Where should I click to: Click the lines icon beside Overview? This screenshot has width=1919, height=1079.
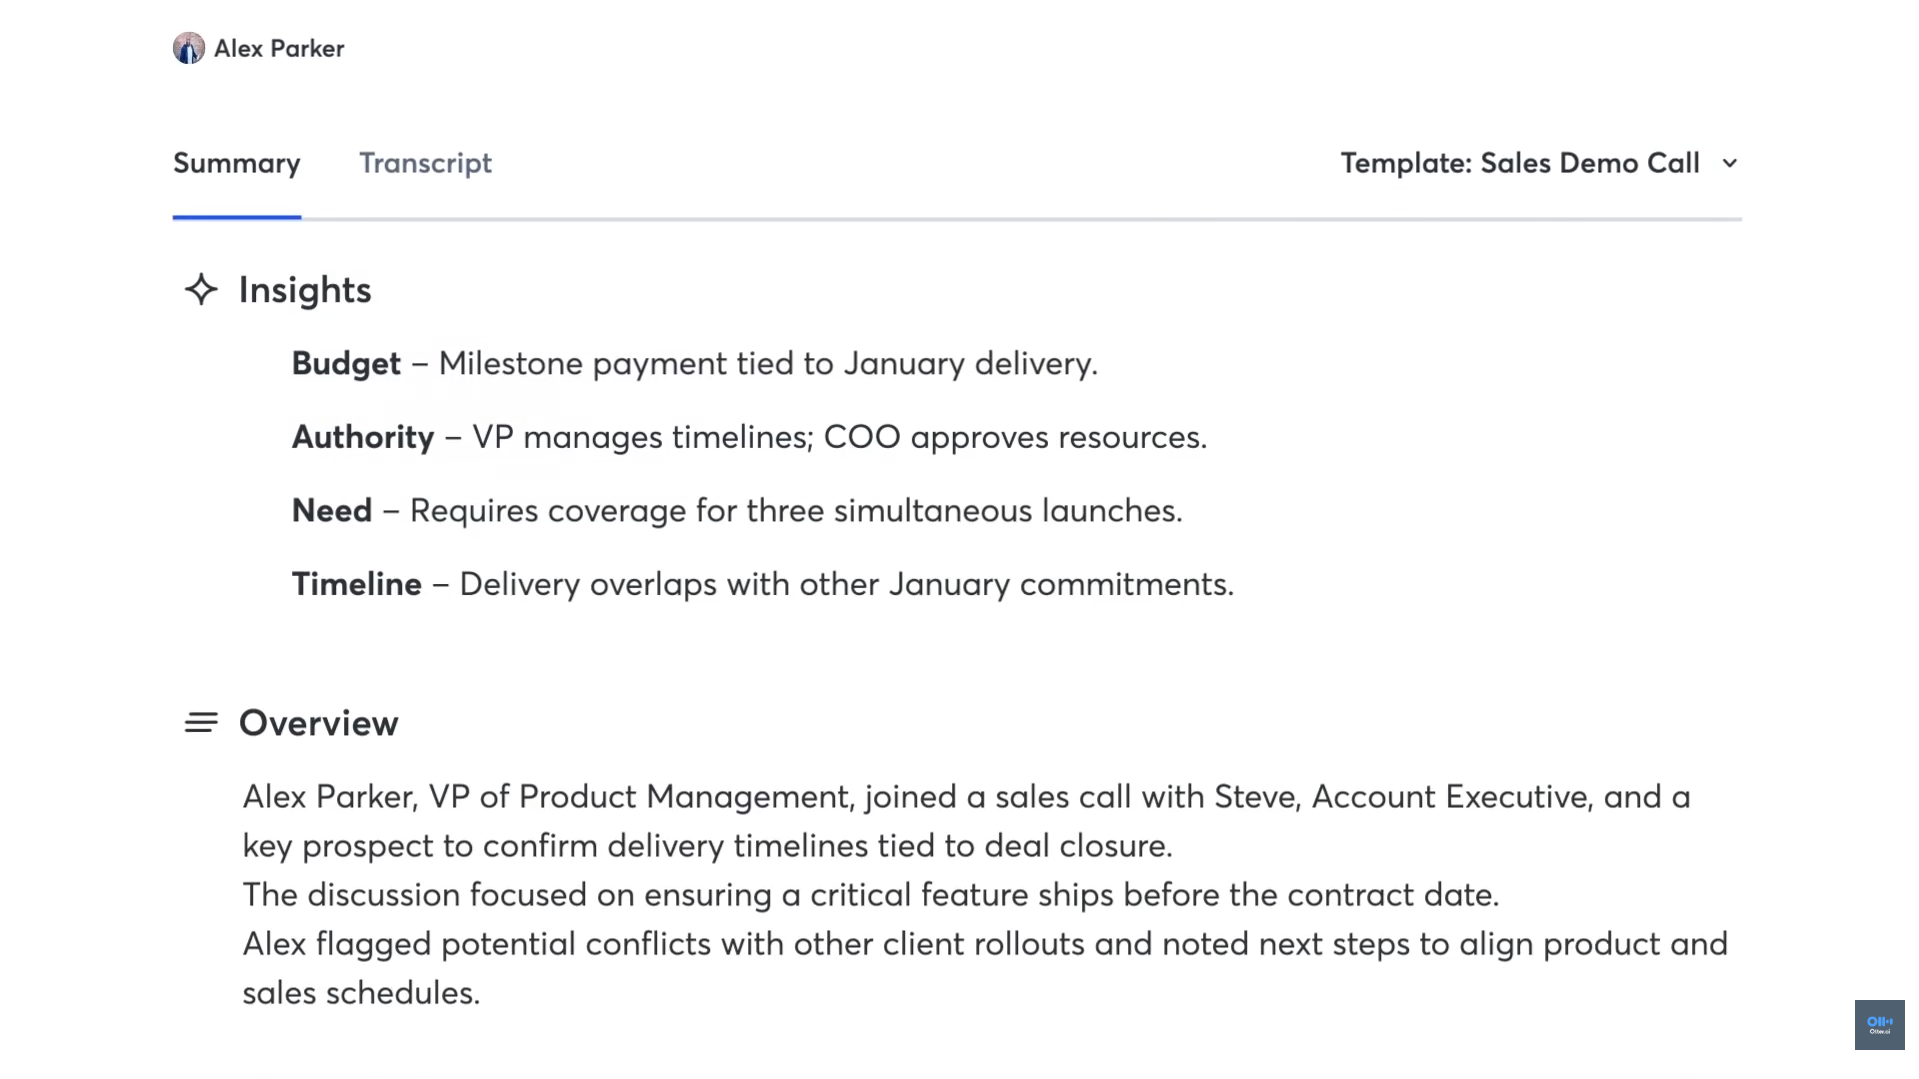[201, 723]
